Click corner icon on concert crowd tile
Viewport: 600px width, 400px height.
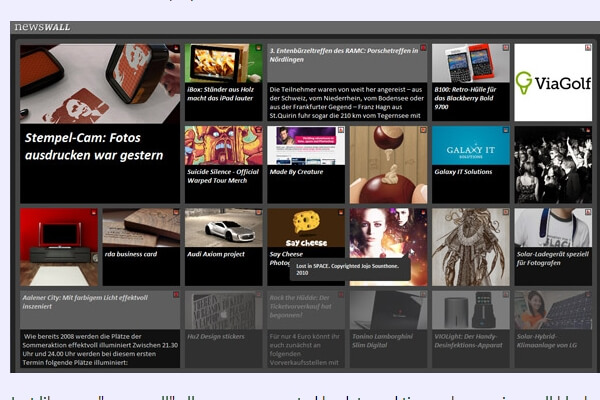(x=588, y=130)
